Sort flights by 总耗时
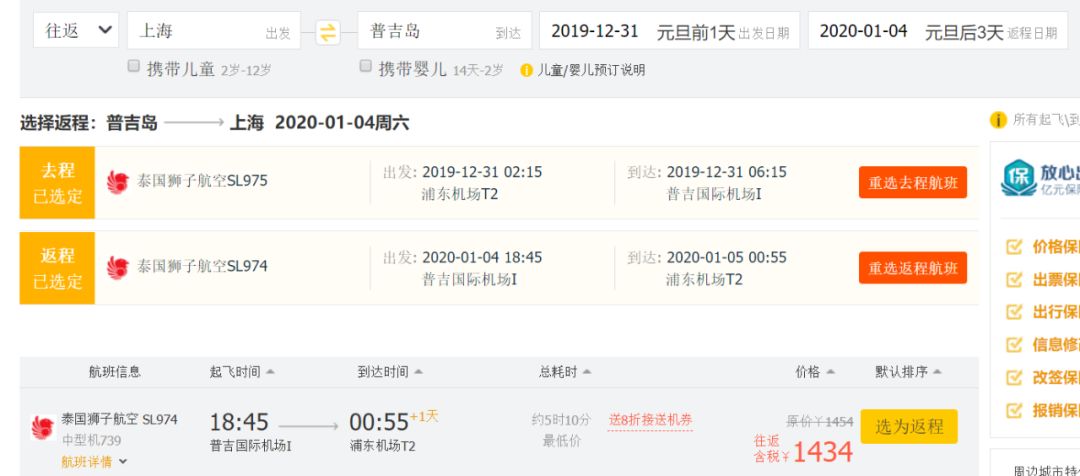1080x476 pixels. click(565, 372)
